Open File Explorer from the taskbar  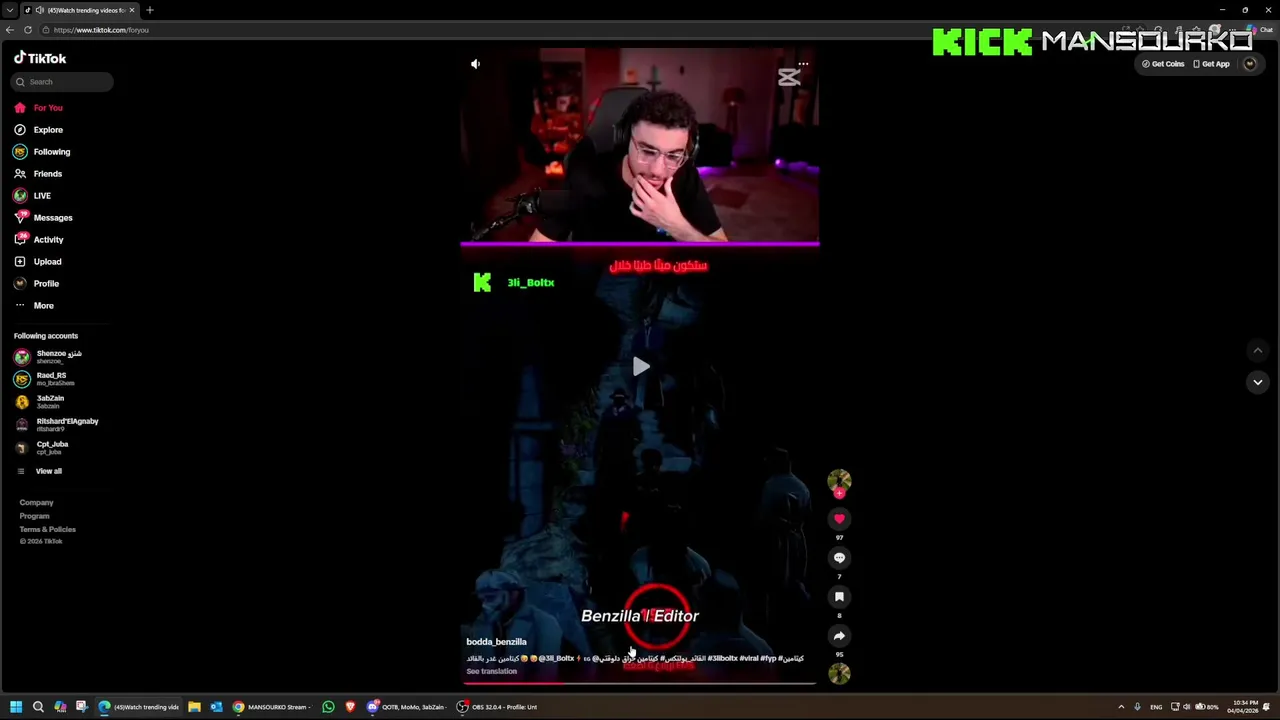[x=194, y=707]
